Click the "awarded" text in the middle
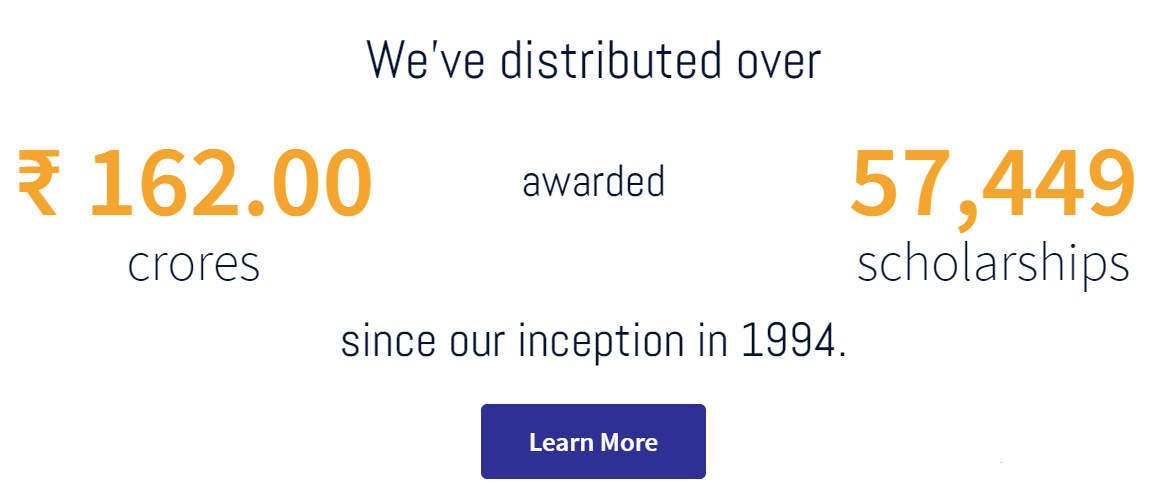The height and width of the screenshot is (497, 1155). pyautogui.click(x=593, y=182)
